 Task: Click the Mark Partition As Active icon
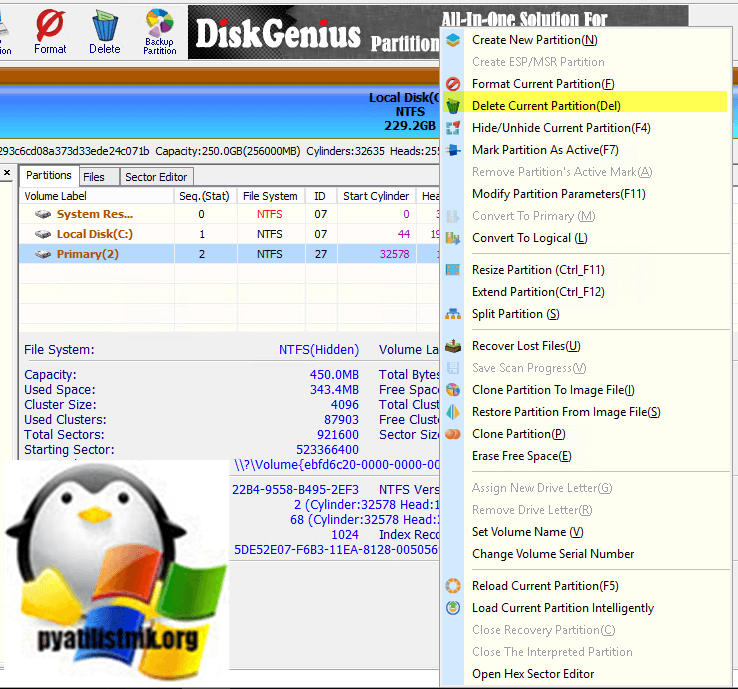(x=453, y=150)
